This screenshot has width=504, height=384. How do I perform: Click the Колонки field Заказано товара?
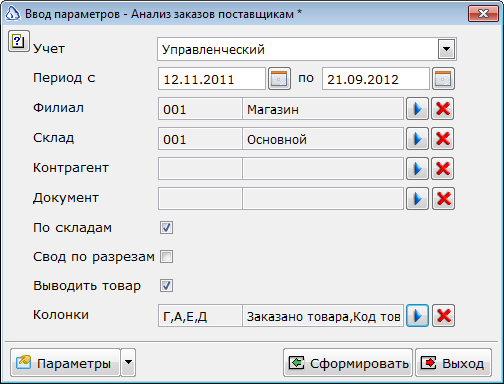323,315
